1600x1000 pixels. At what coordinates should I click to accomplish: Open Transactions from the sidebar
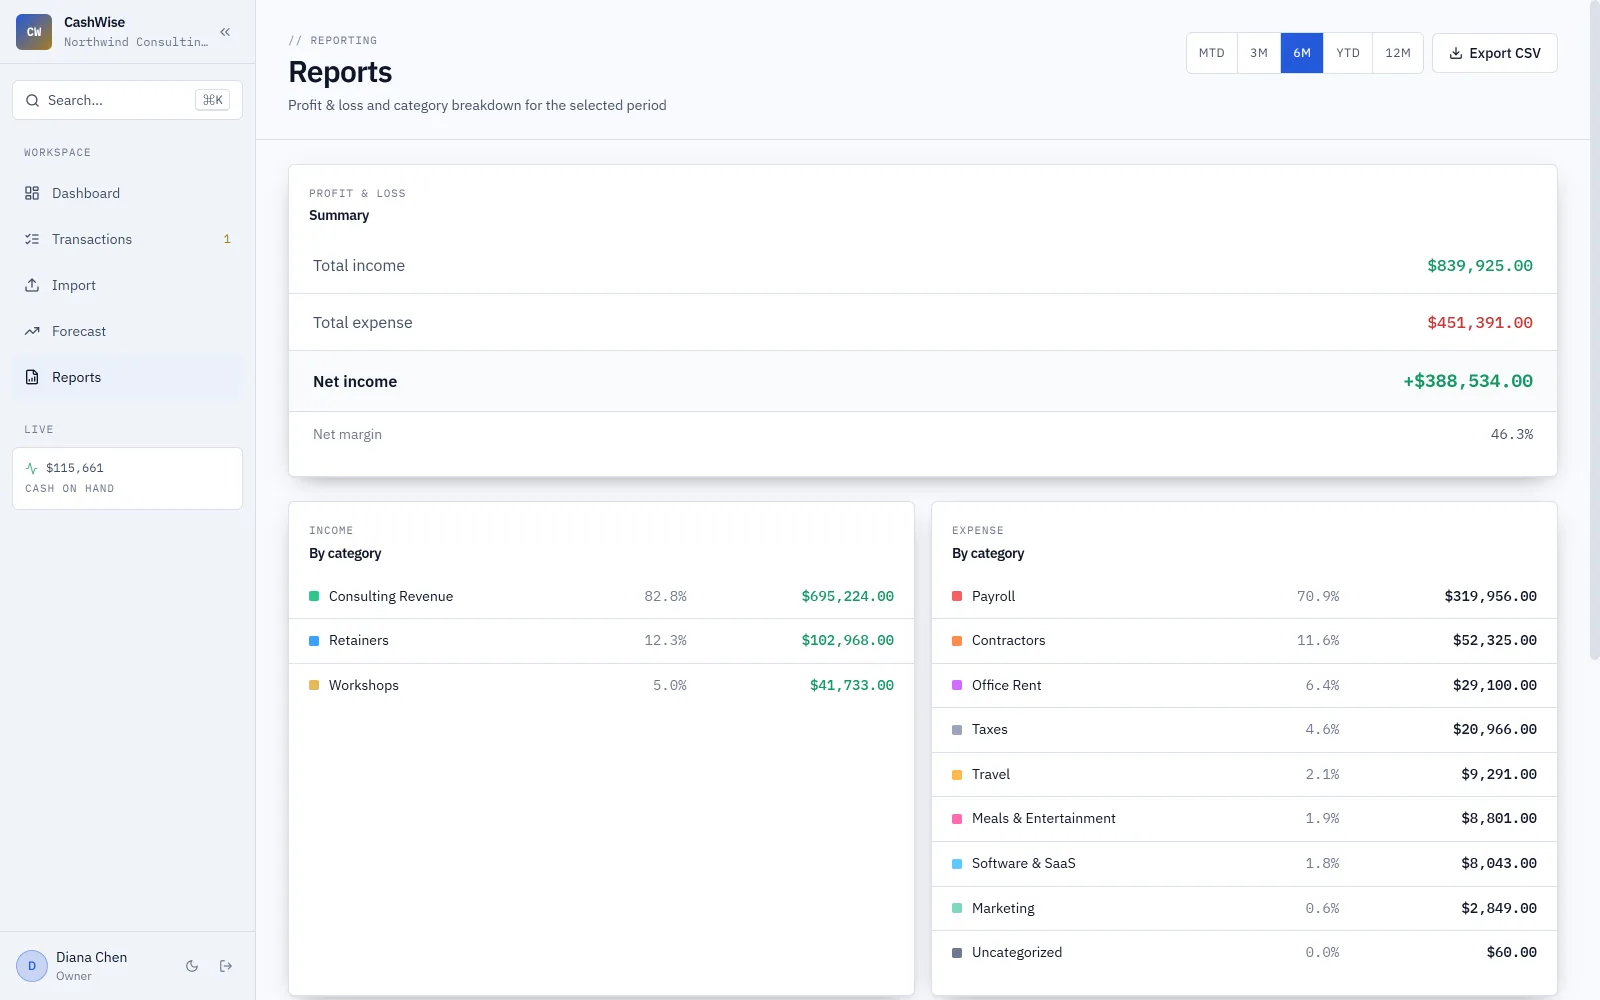[x=127, y=239]
